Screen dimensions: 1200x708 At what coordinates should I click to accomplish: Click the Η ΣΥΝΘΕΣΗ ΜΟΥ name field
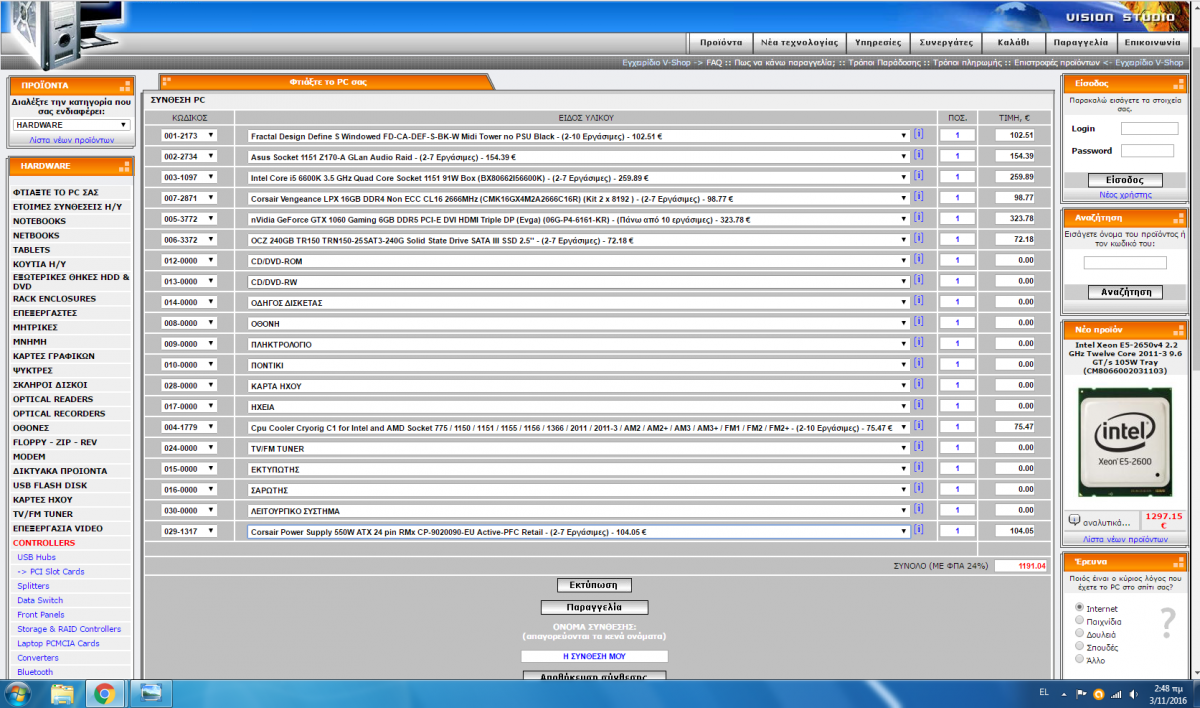pyautogui.click(x=594, y=656)
